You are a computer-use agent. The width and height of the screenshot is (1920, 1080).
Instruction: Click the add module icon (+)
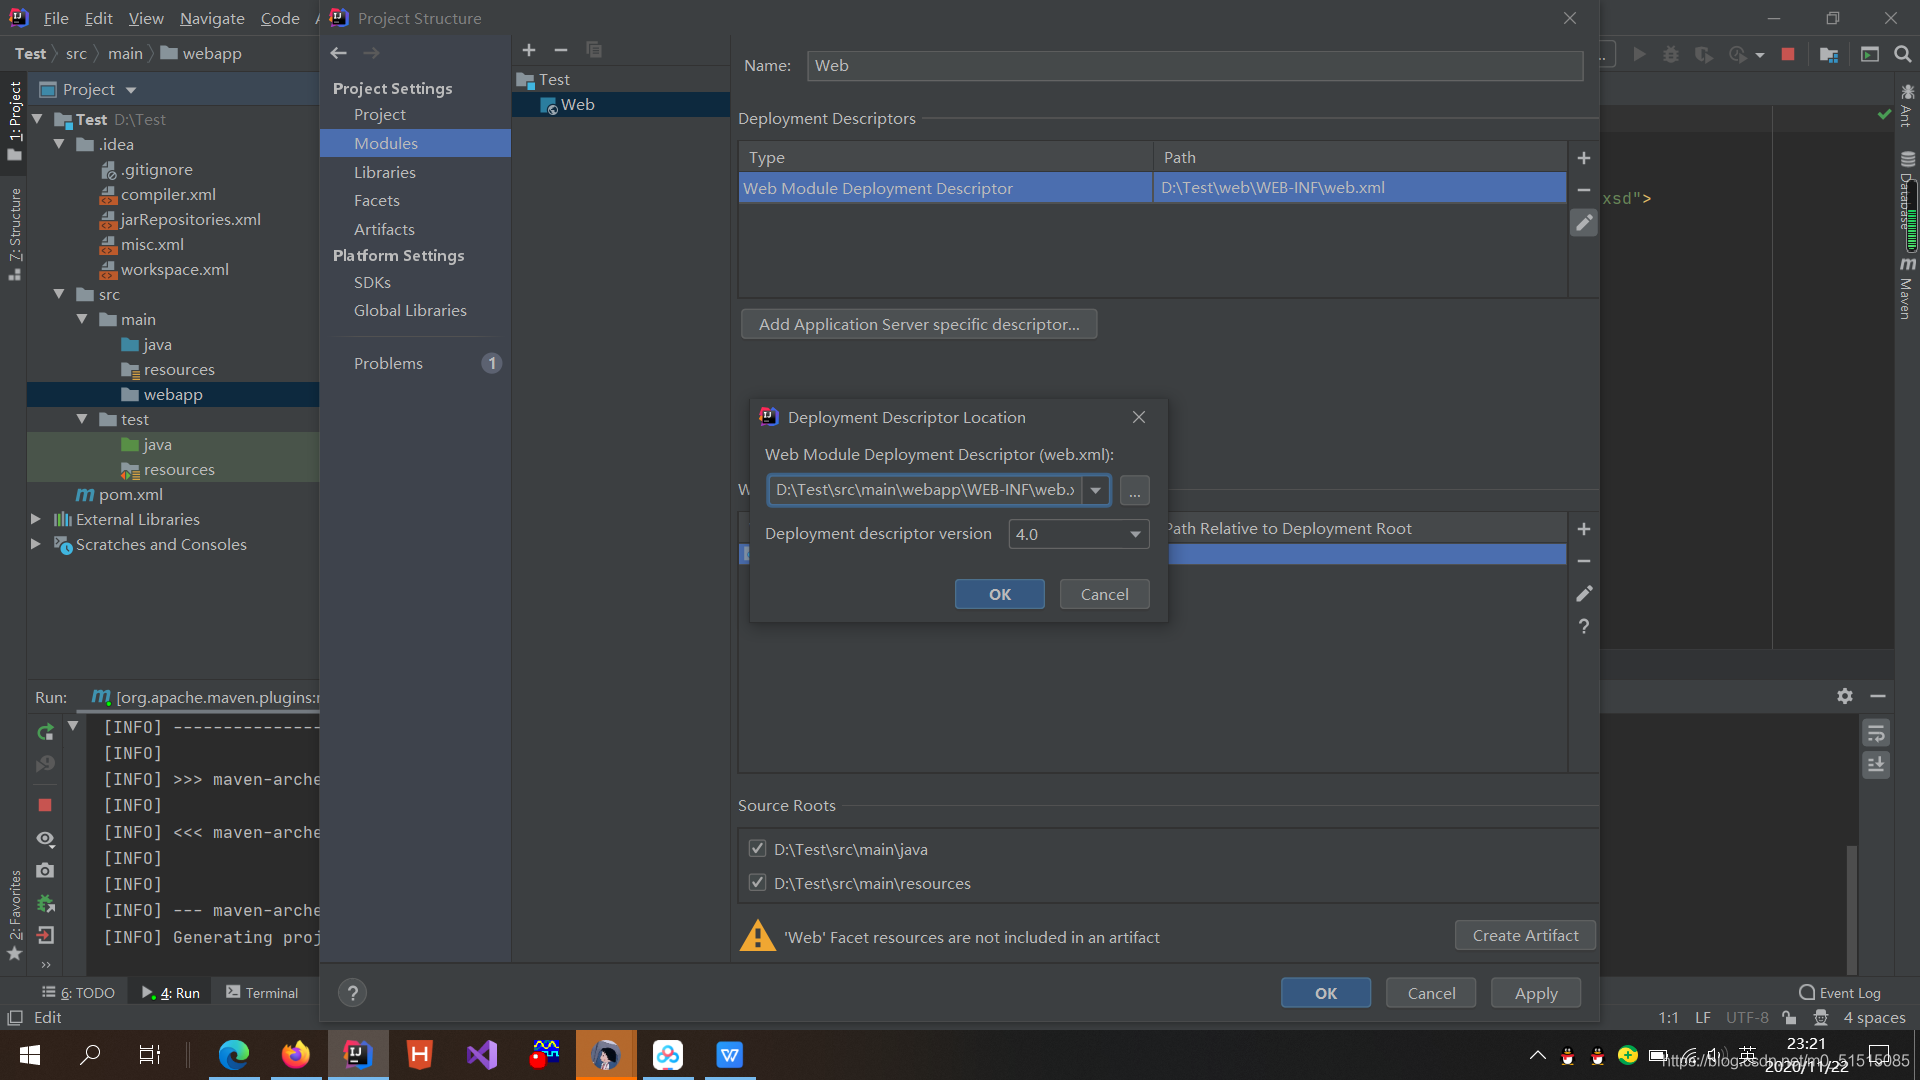pyautogui.click(x=527, y=50)
